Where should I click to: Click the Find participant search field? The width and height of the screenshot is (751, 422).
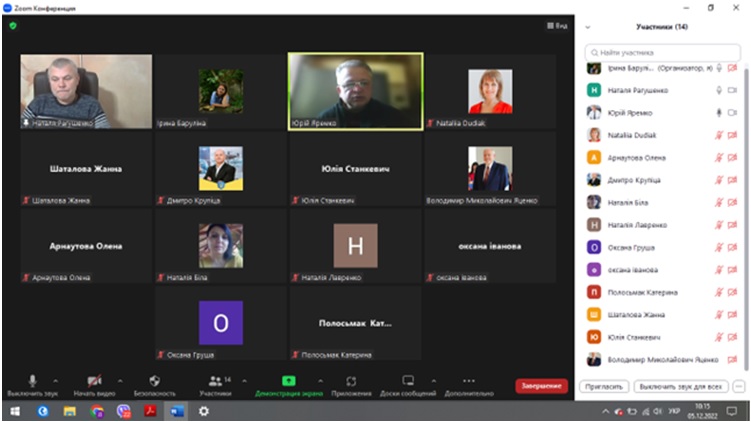(662, 53)
